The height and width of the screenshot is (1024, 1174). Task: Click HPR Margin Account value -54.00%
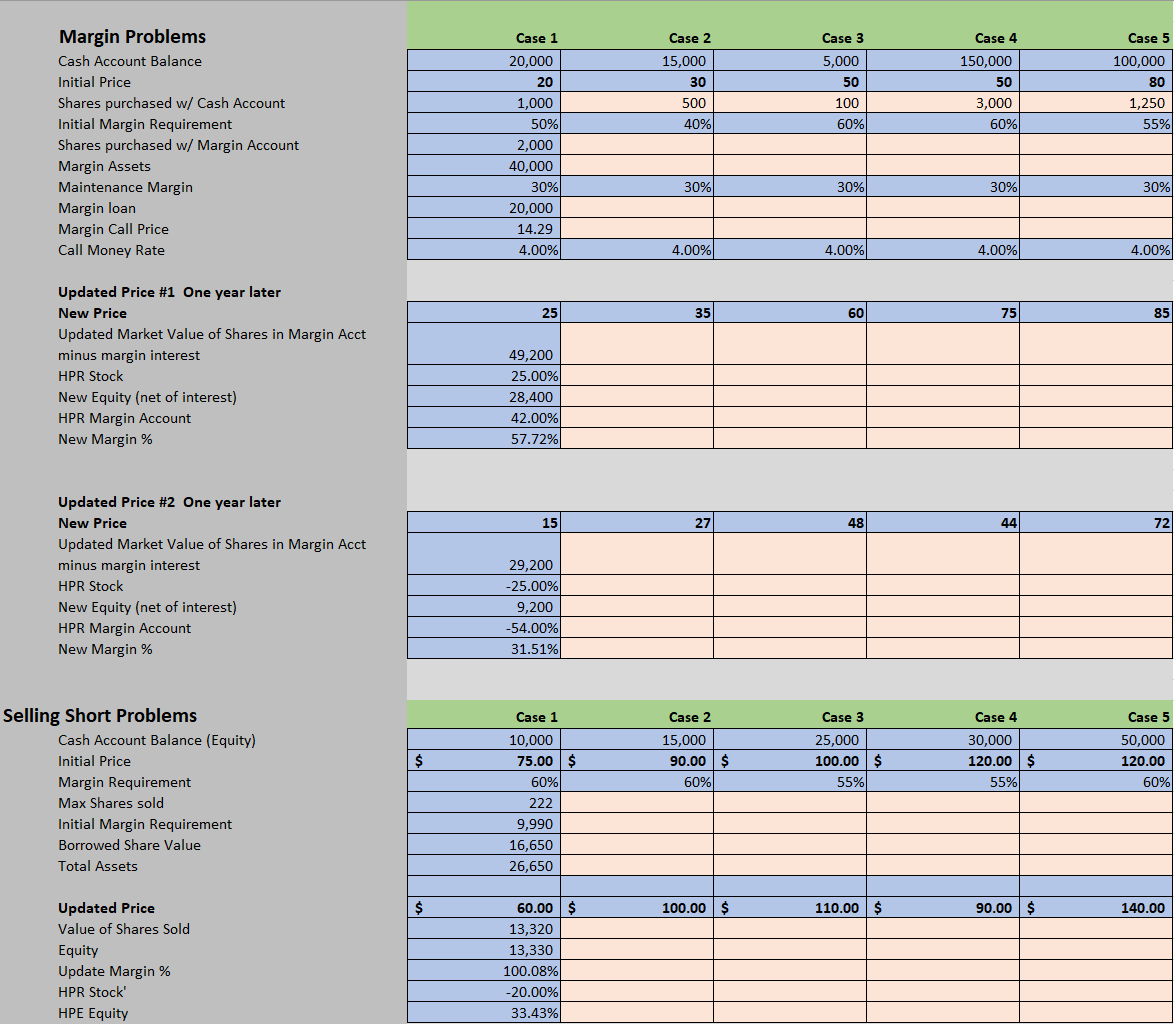click(x=484, y=627)
